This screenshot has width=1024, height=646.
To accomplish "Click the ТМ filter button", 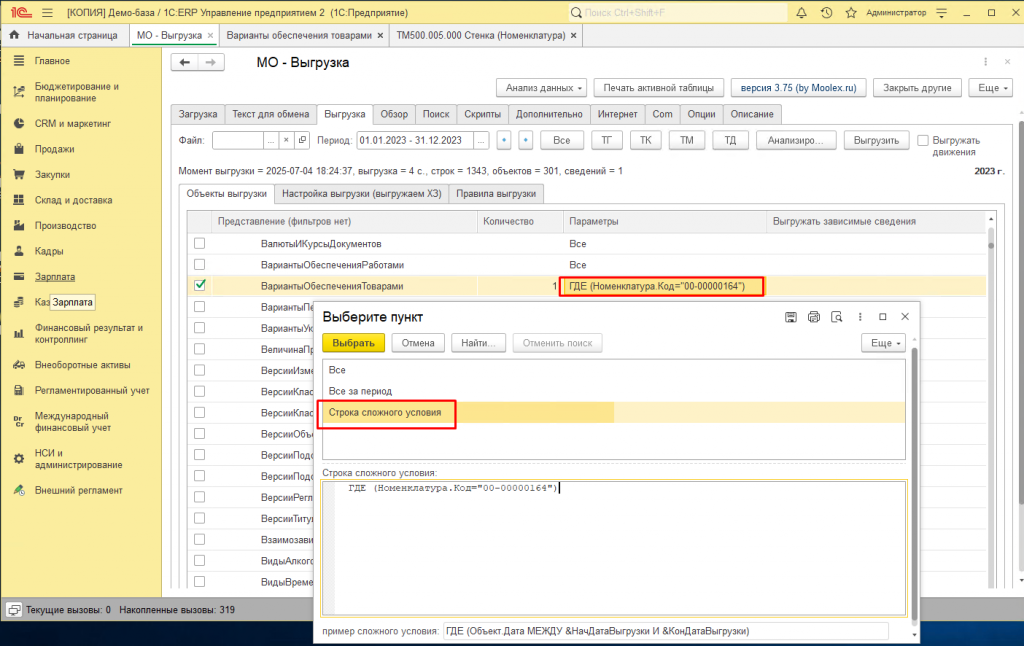I will click(686, 140).
